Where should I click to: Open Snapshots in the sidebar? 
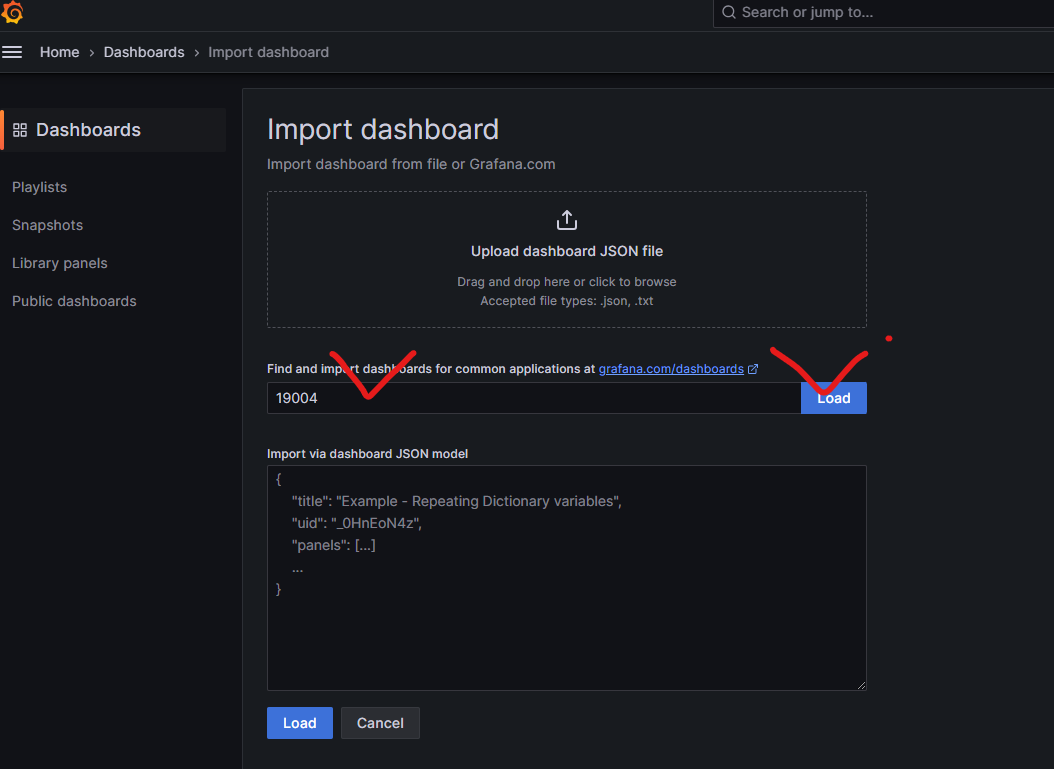47,225
